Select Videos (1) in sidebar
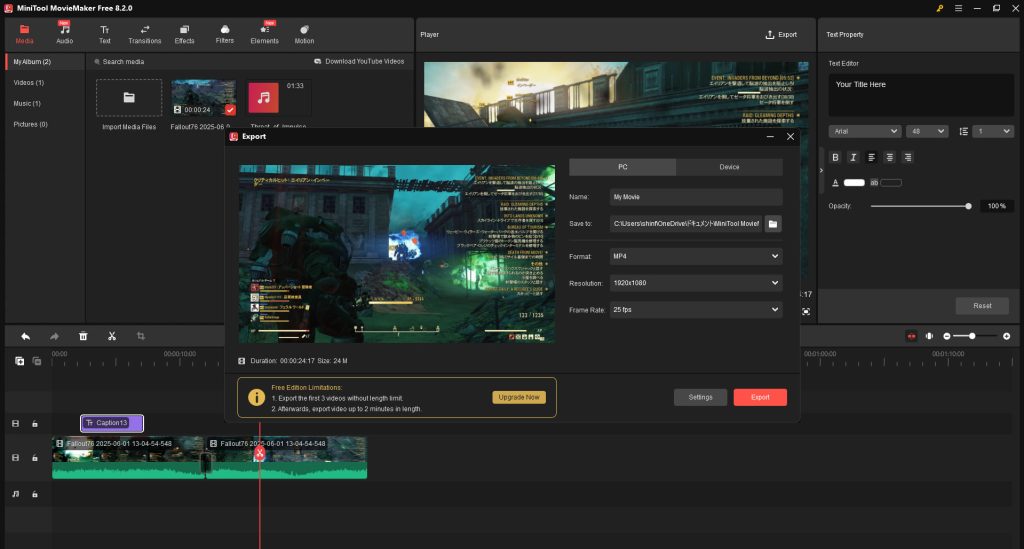This screenshot has height=549, width=1024. coord(29,83)
